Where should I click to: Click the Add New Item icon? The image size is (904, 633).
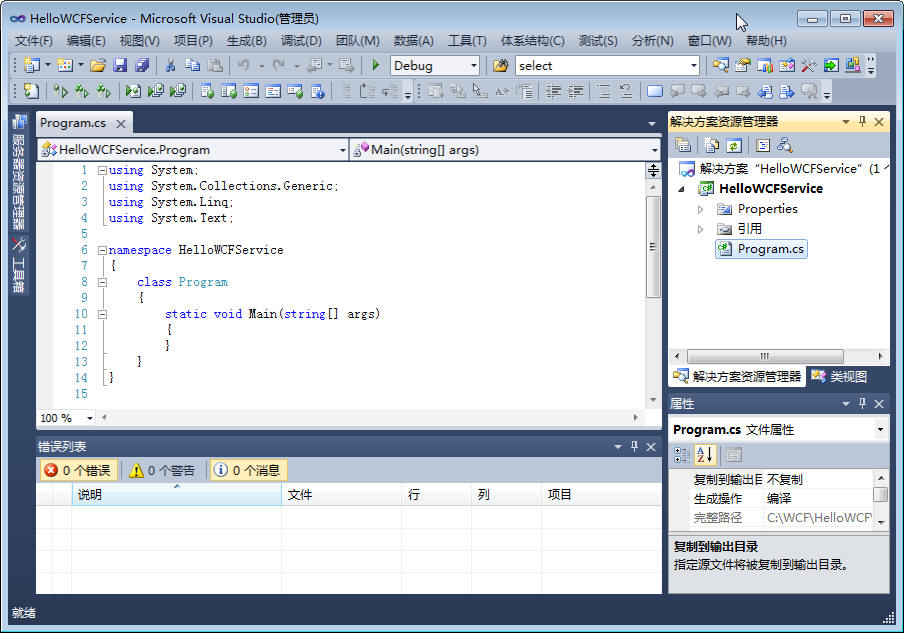point(65,66)
